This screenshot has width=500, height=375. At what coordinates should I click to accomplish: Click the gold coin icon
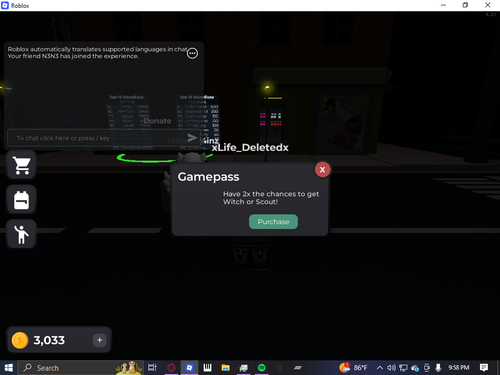click(20, 340)
